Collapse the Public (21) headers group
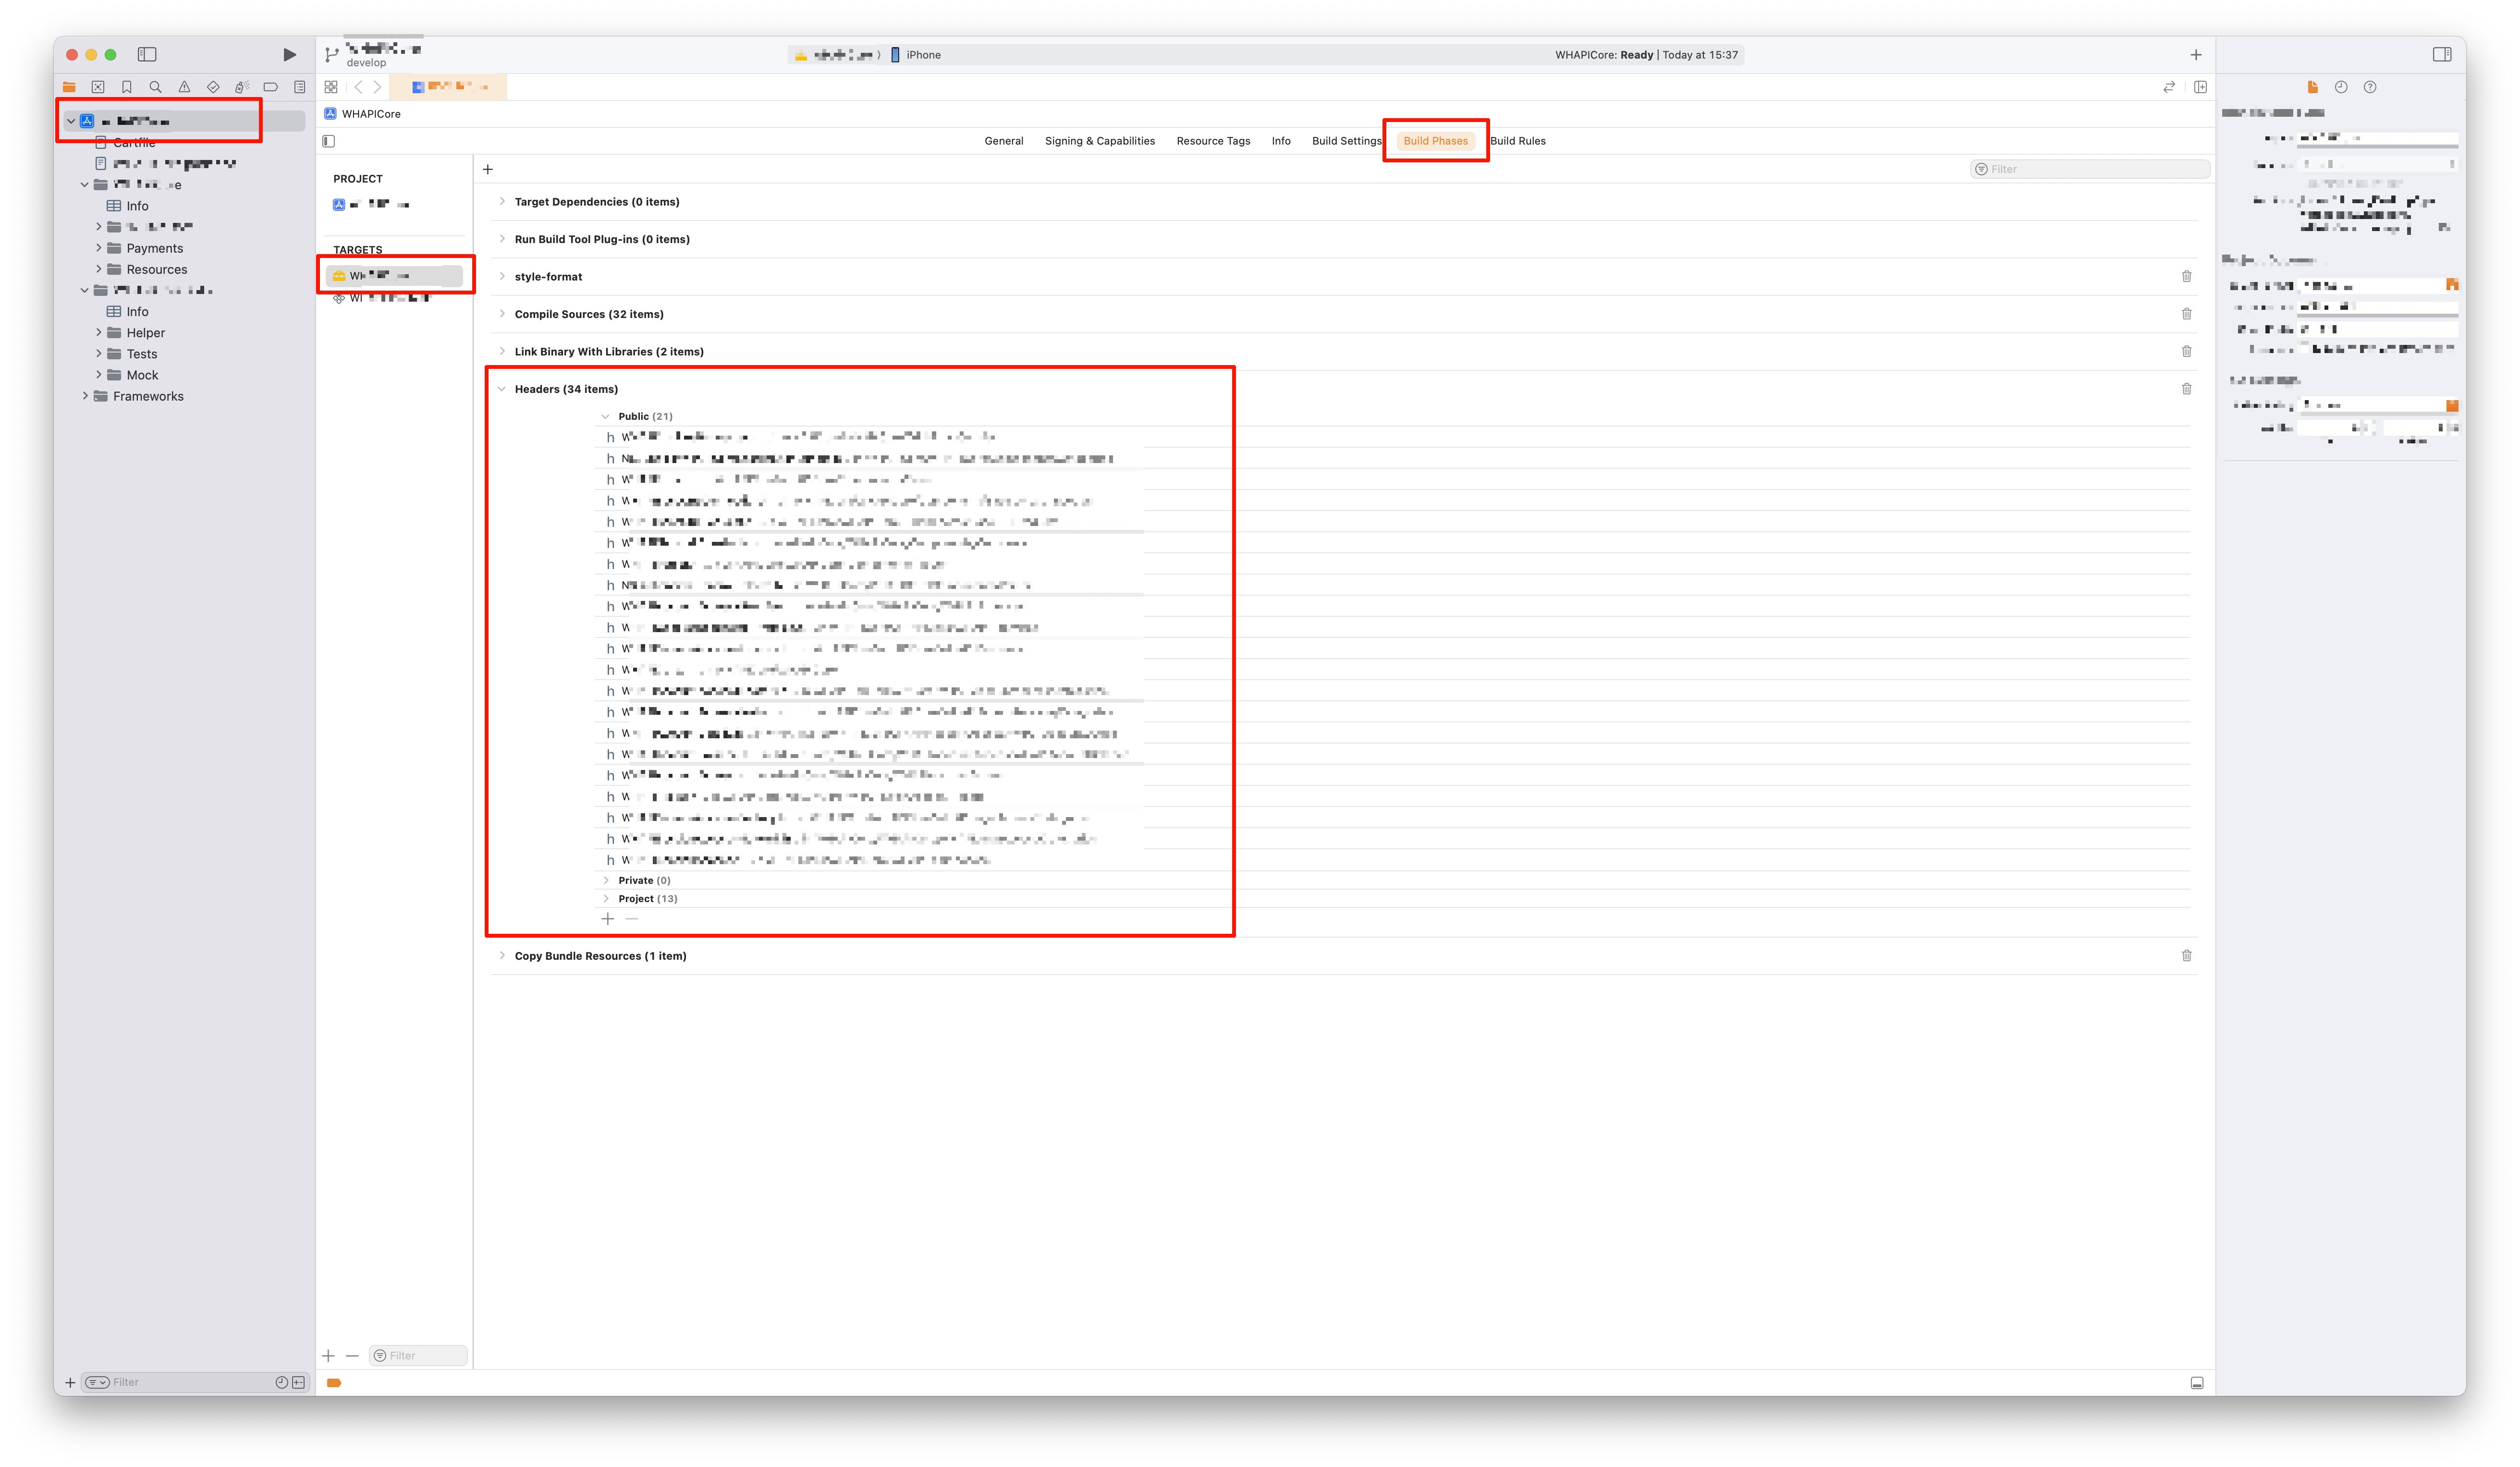Screen dimensions: 2520x1467 (x=605, y=416)
